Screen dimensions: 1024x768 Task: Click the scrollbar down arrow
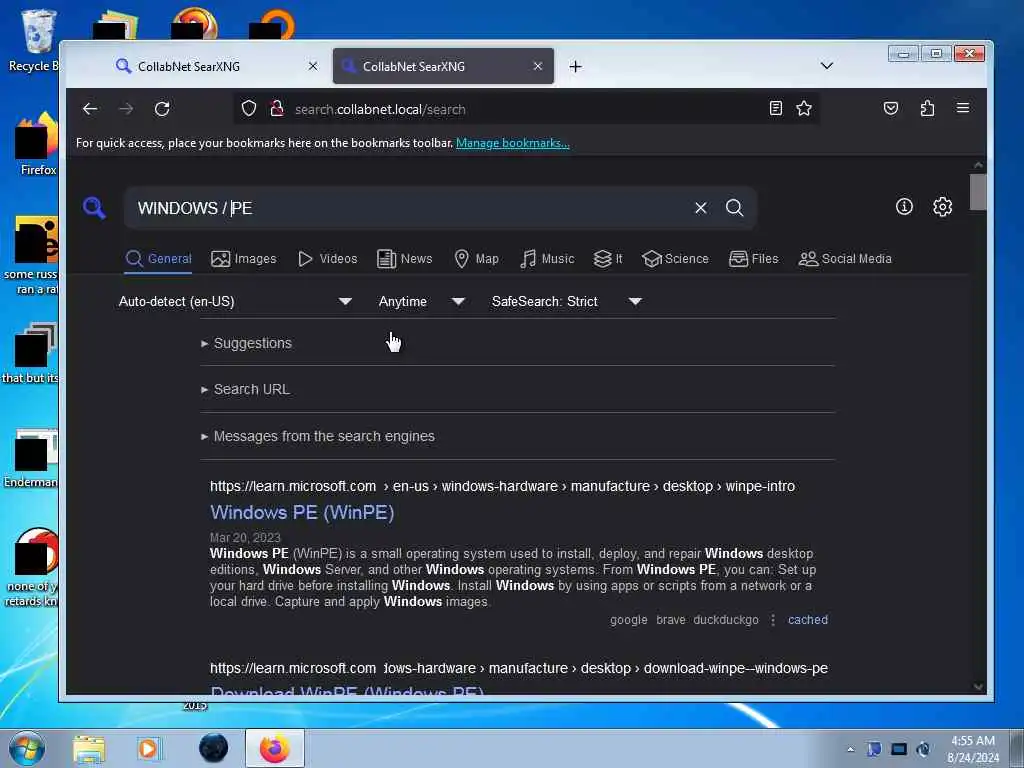pos(978,686)
